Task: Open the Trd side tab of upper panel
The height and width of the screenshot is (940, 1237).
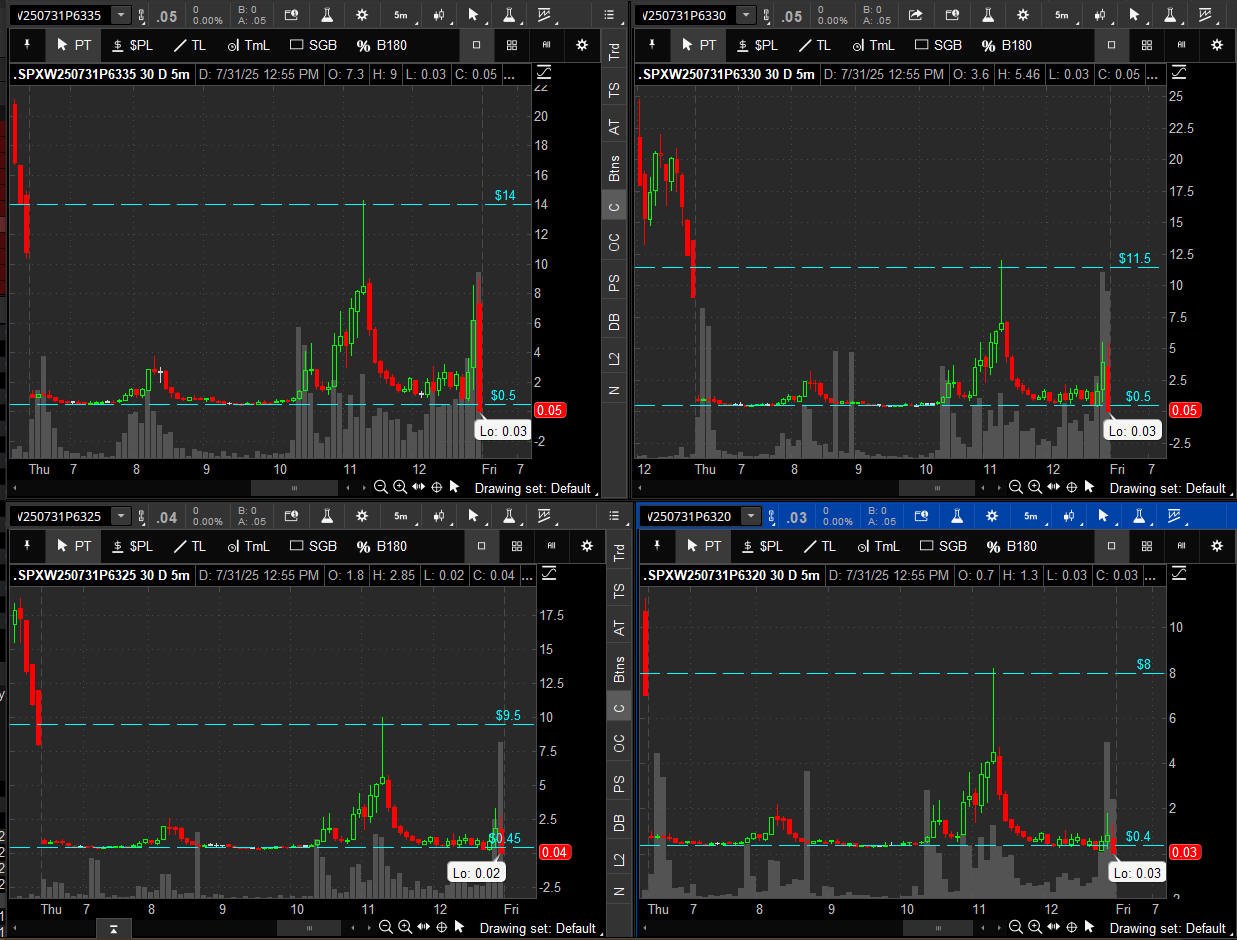Action: [615, 51]
